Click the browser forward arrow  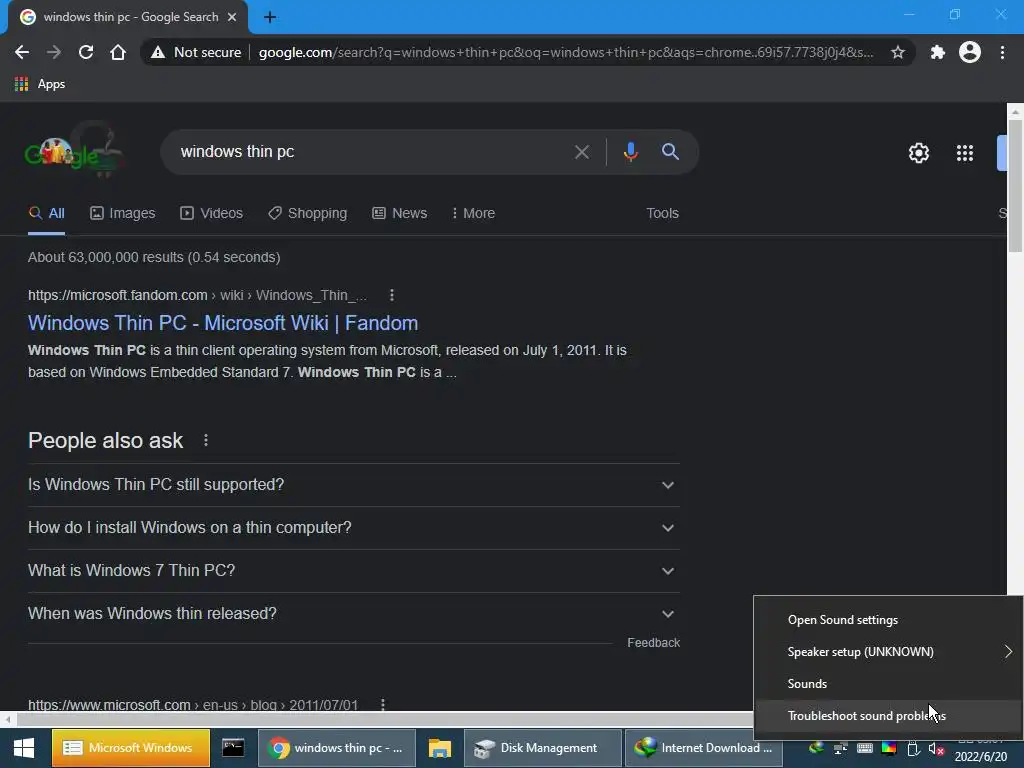54,52
